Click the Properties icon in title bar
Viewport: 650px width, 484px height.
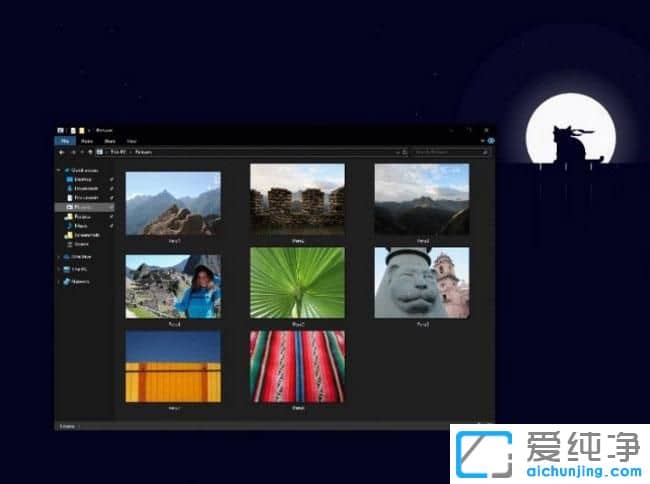point(73,131)
